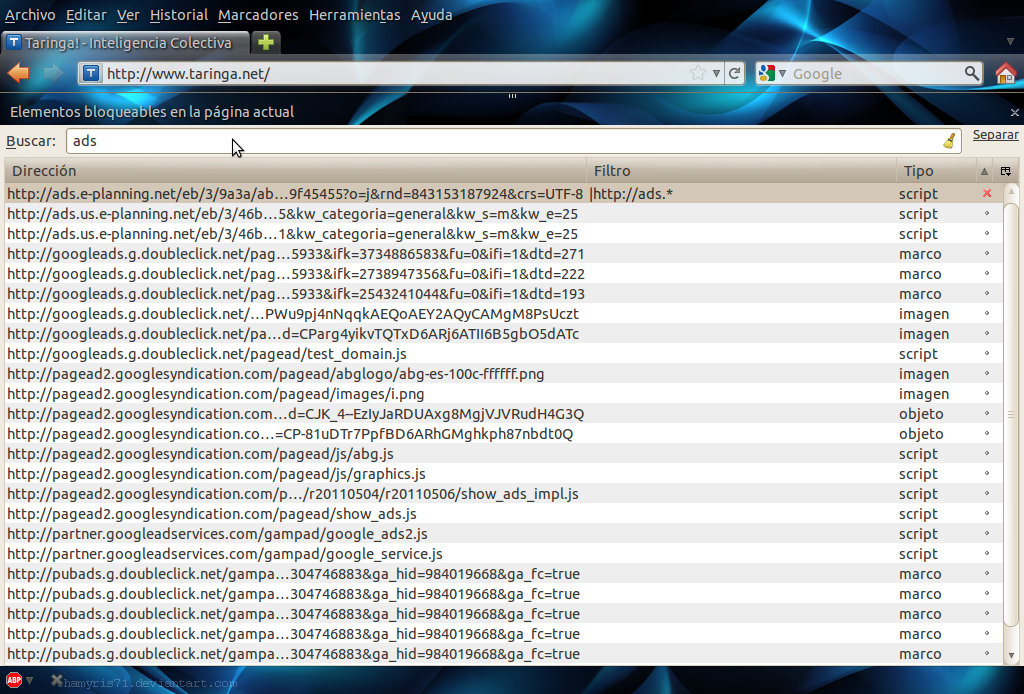
Task: Click the Taringa site identity icon in address bar
Action: 91,73
